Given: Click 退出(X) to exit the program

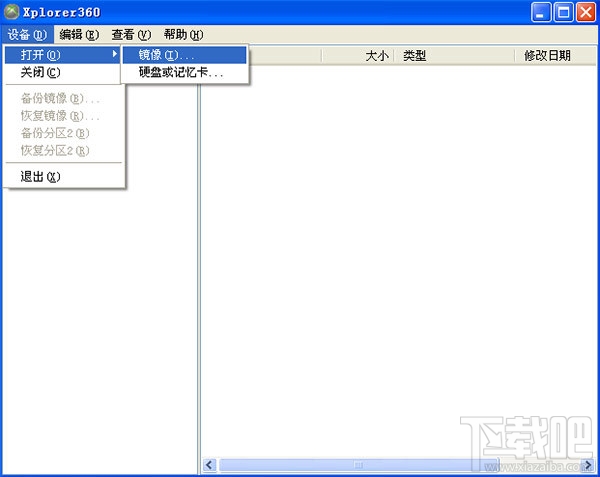Looking at the screenshot, I should coord(62,177).
